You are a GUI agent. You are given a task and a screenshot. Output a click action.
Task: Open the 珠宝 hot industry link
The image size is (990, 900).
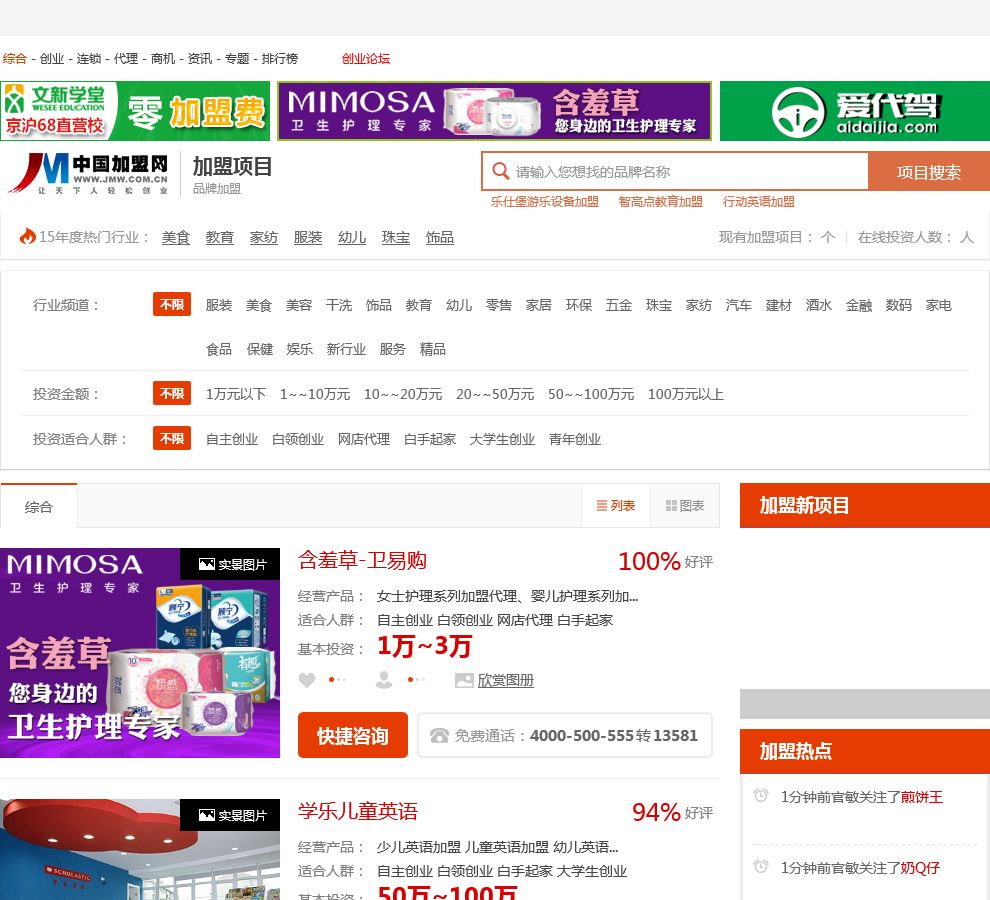click(x=396, y=237)
